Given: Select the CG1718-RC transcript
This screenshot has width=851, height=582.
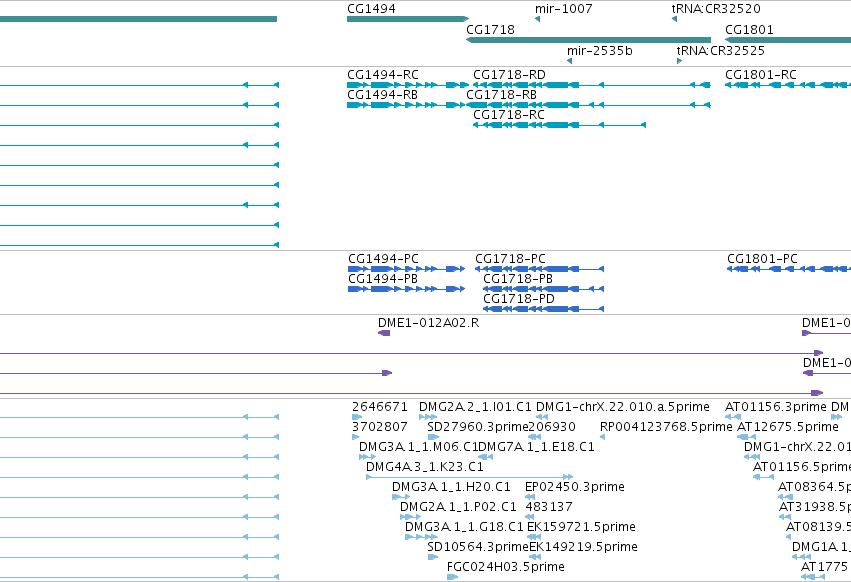Looking at the screenshot, I should pos(560,125).
